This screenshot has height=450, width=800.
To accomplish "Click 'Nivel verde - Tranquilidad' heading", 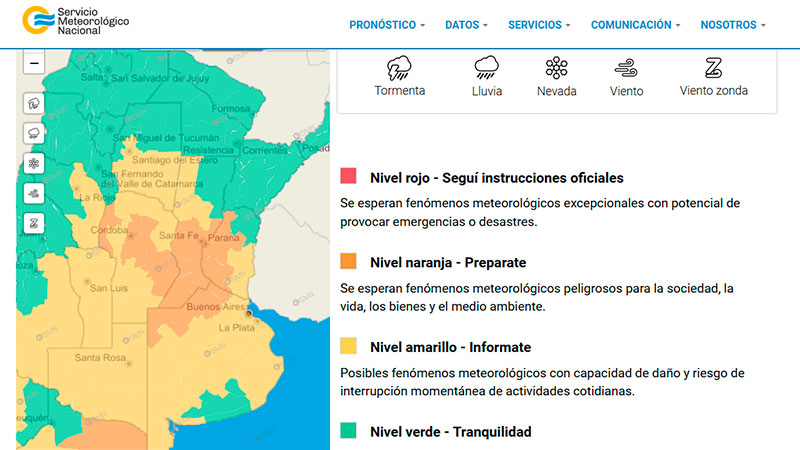I will tap(451, 432).
